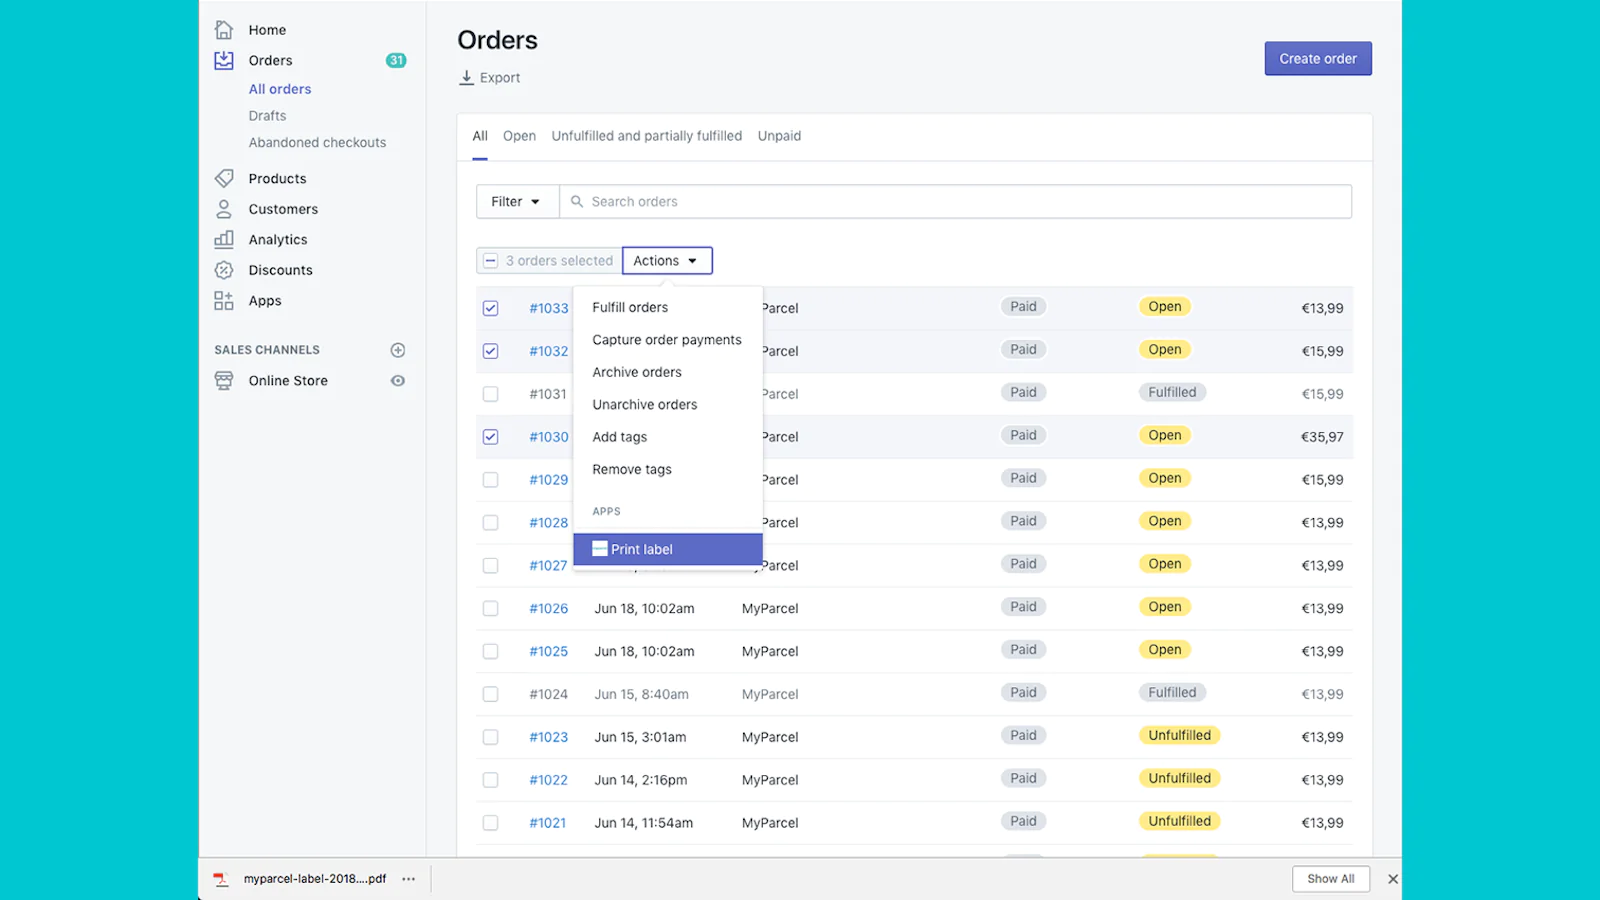Image resolution: width=1600 pixels, height=900 pixels.
Task: Click the Products tag icon
Action: coord(224,178)
